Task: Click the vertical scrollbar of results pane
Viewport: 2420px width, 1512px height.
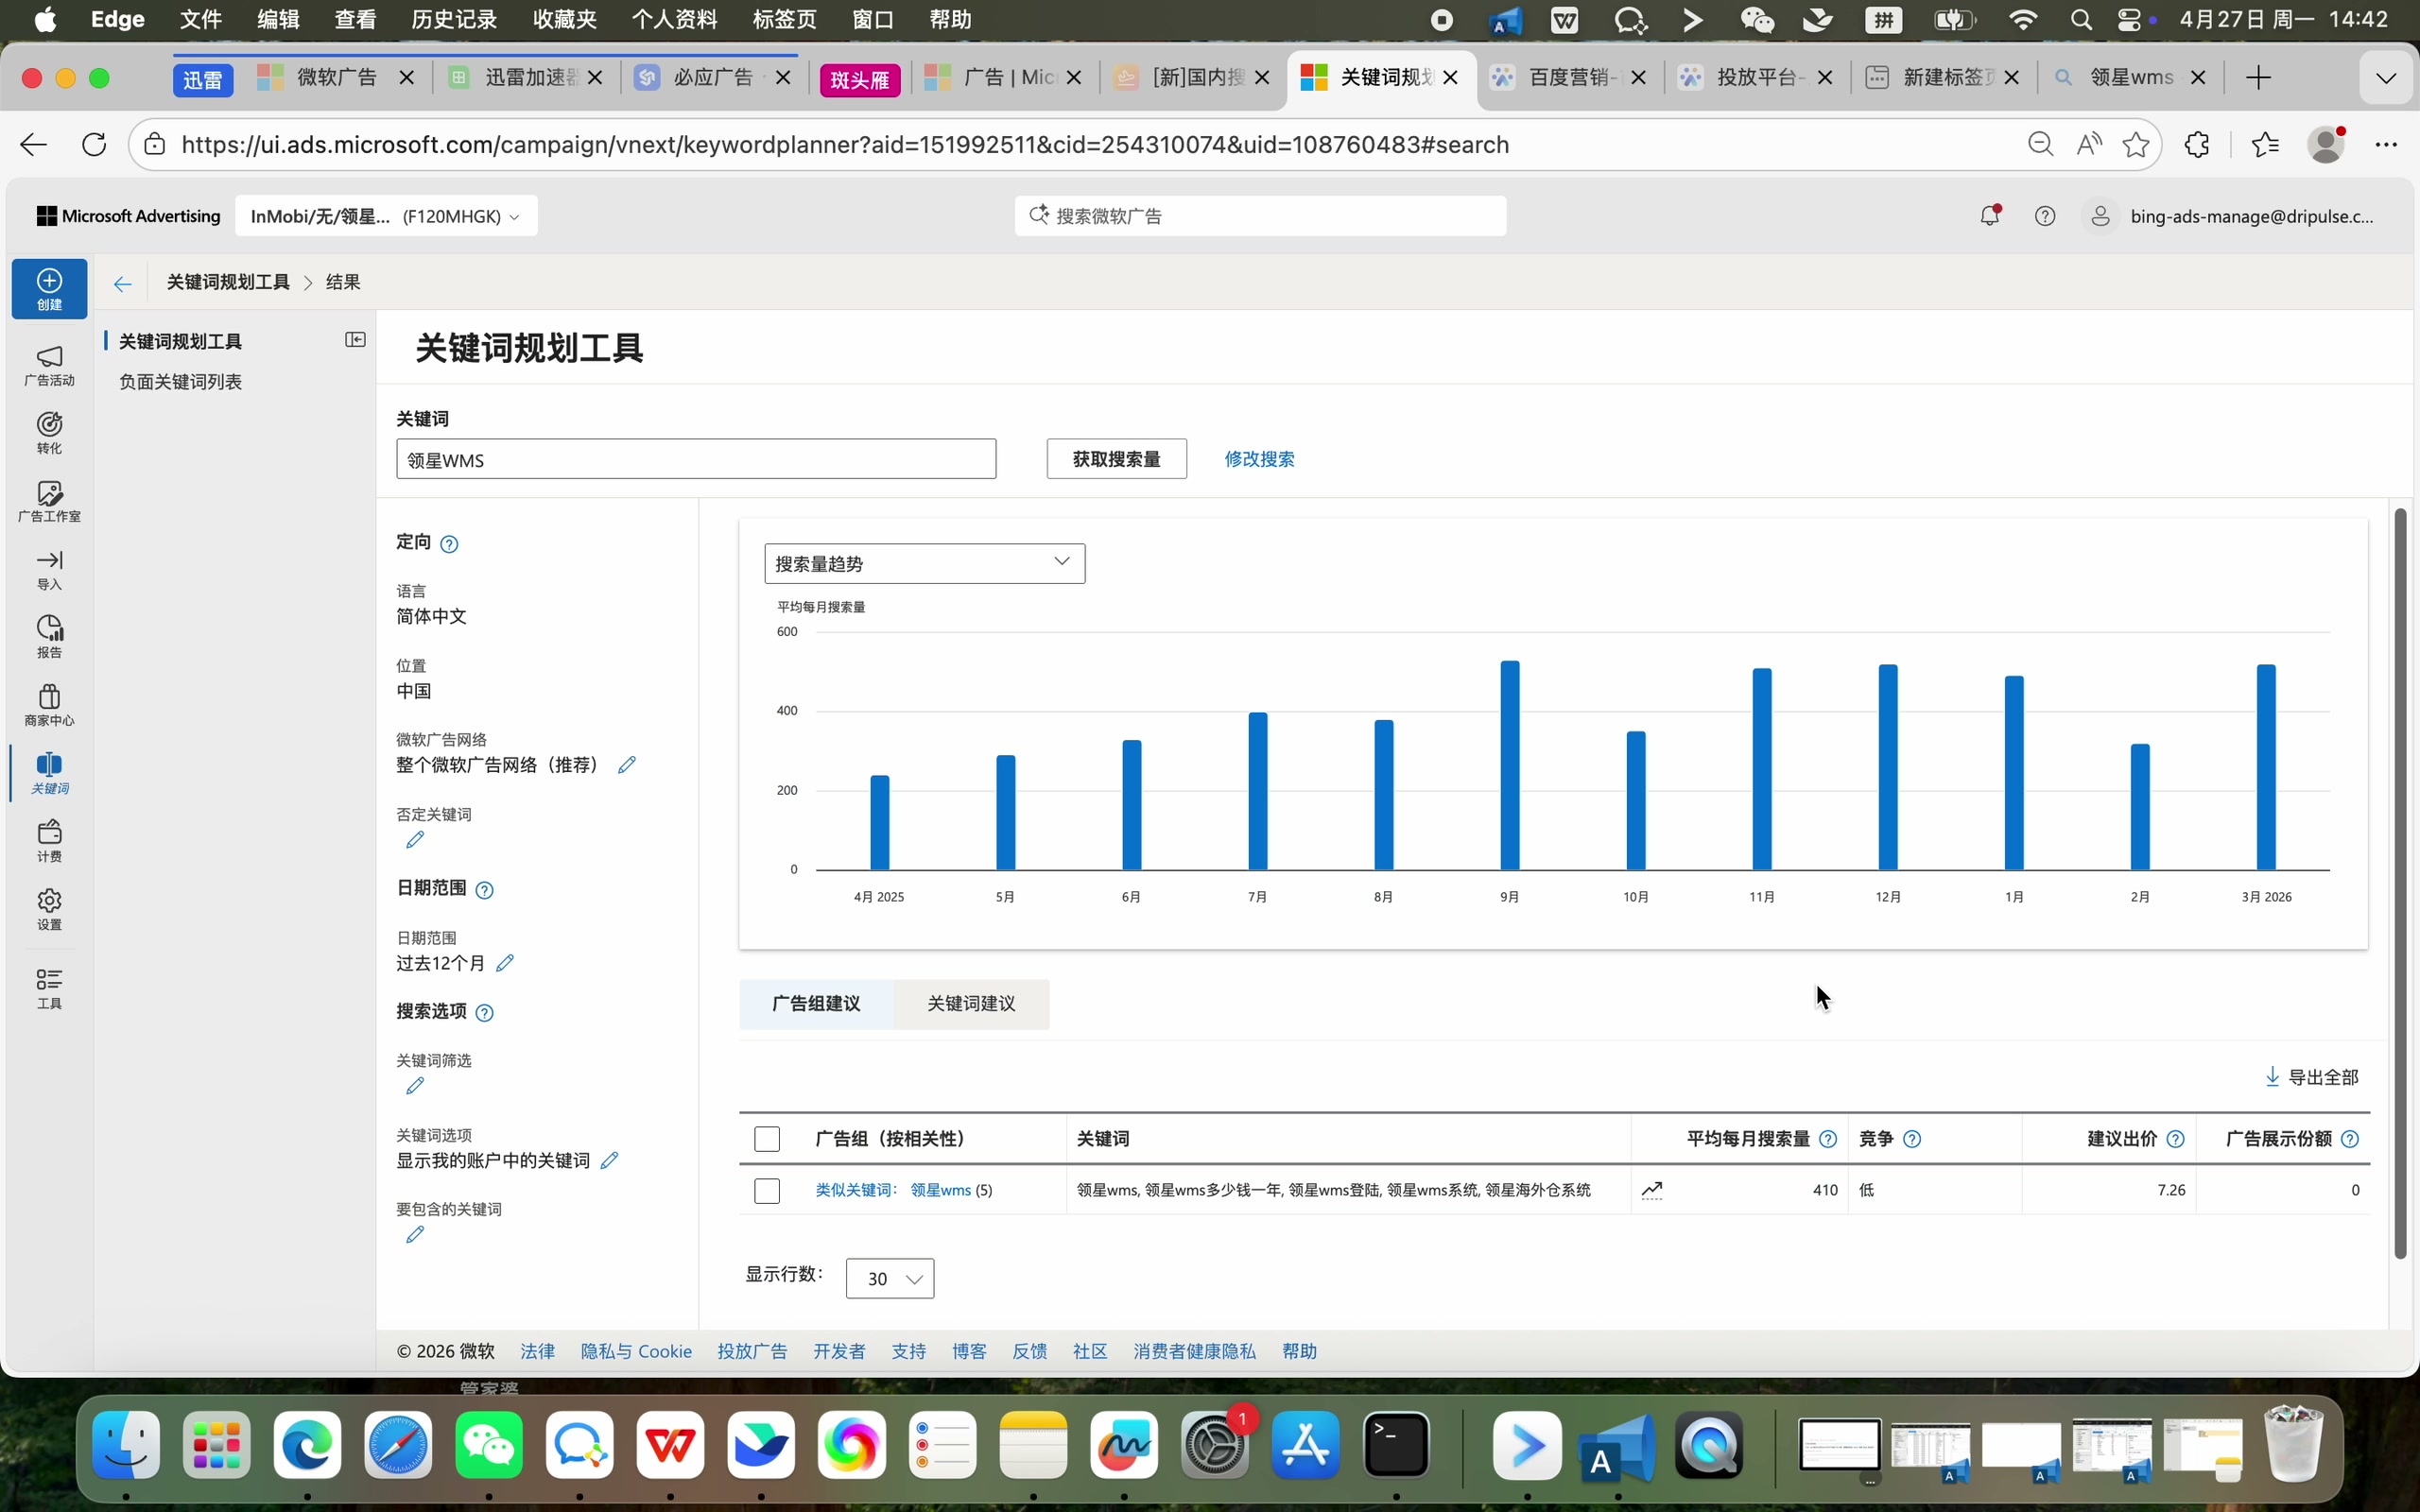Action: click(2400, 884)
